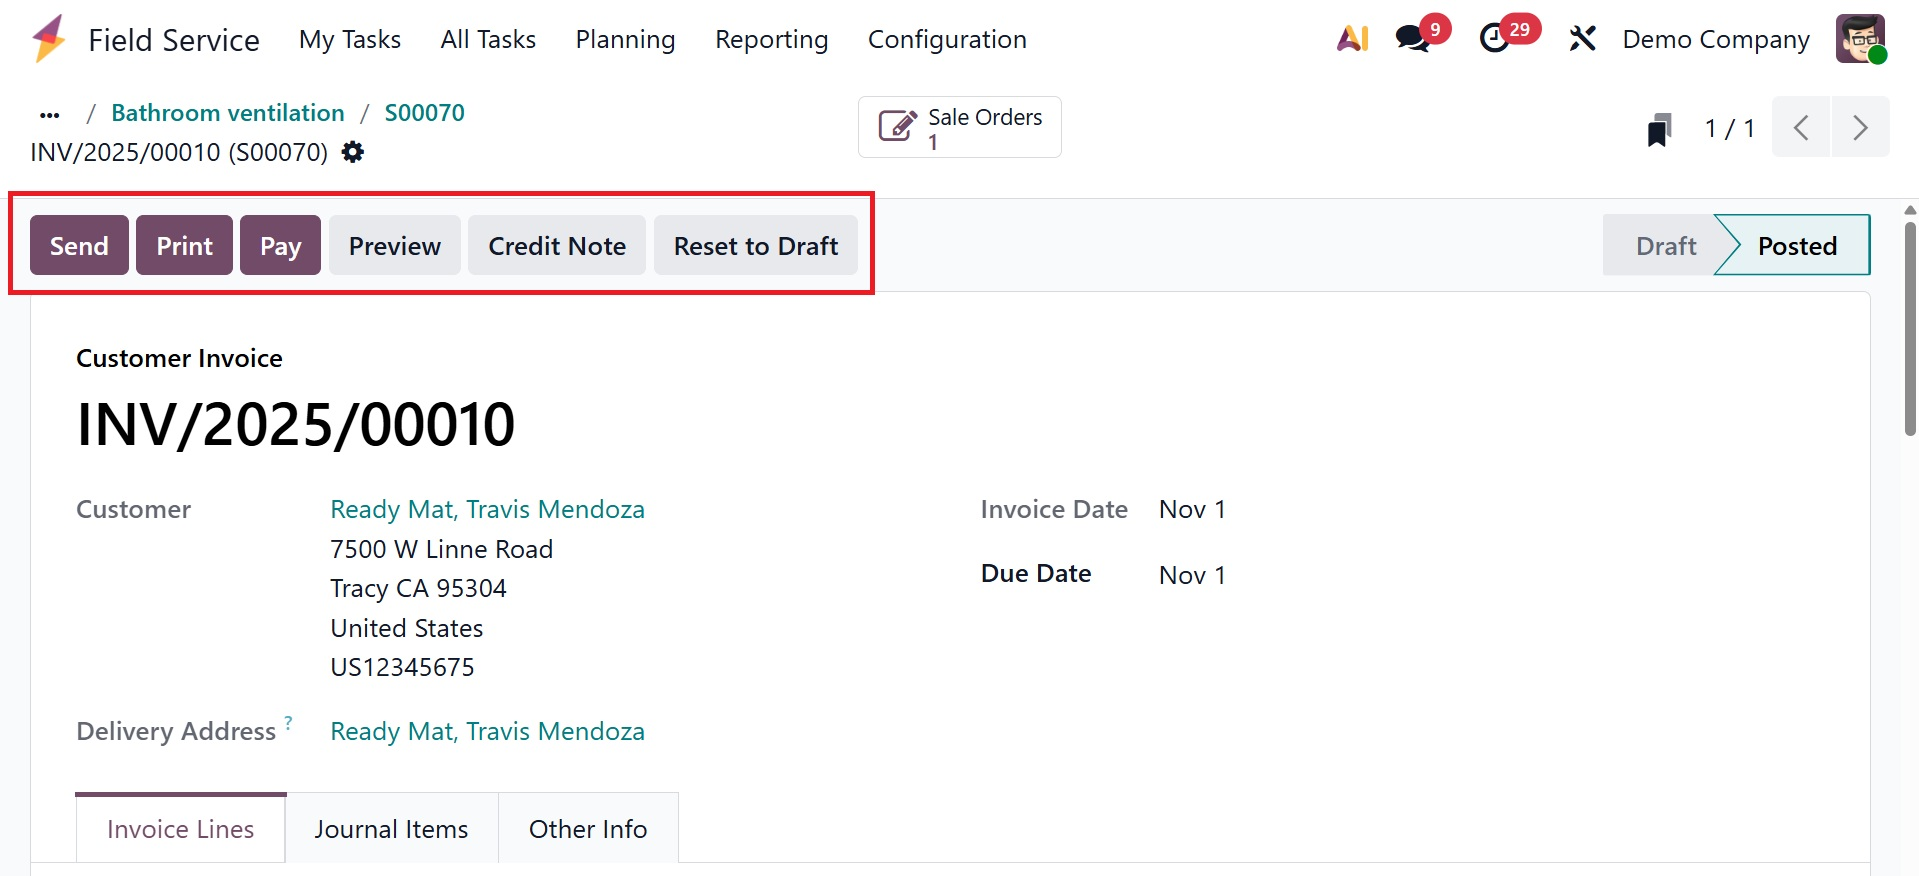Click the Draft status stage
1919x876 pixels.
click(1665, 246)
